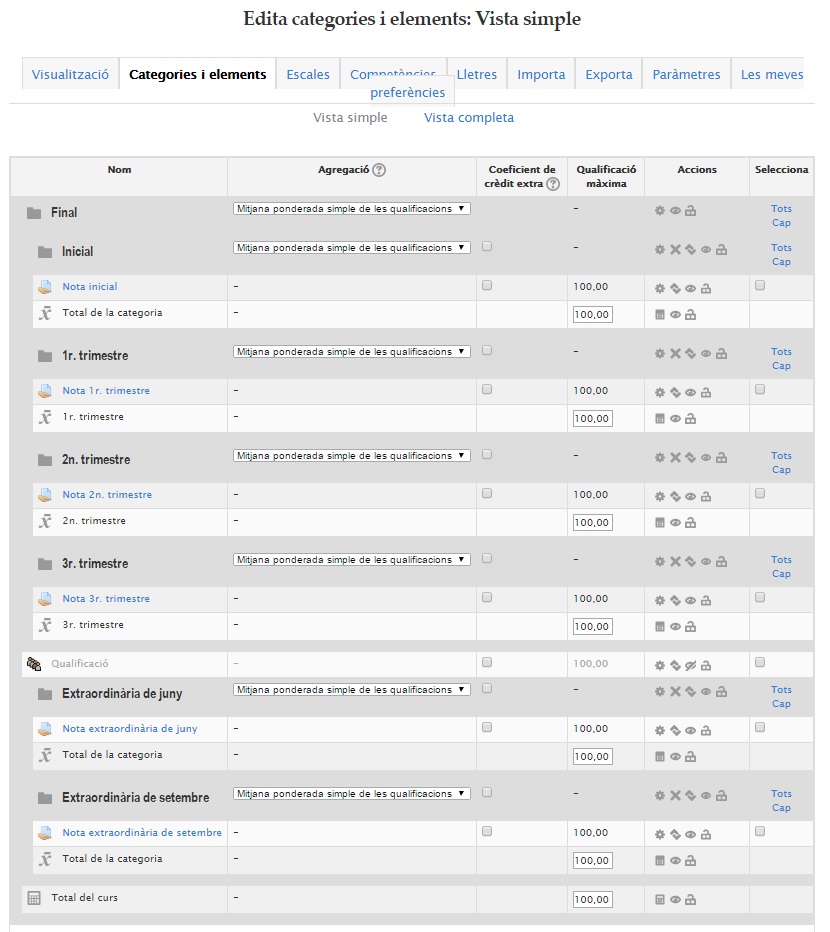Viewport: 830px width, 932px height.
Task: Select Cap for the 1r. trimestre category
Action: coord(781,366)
